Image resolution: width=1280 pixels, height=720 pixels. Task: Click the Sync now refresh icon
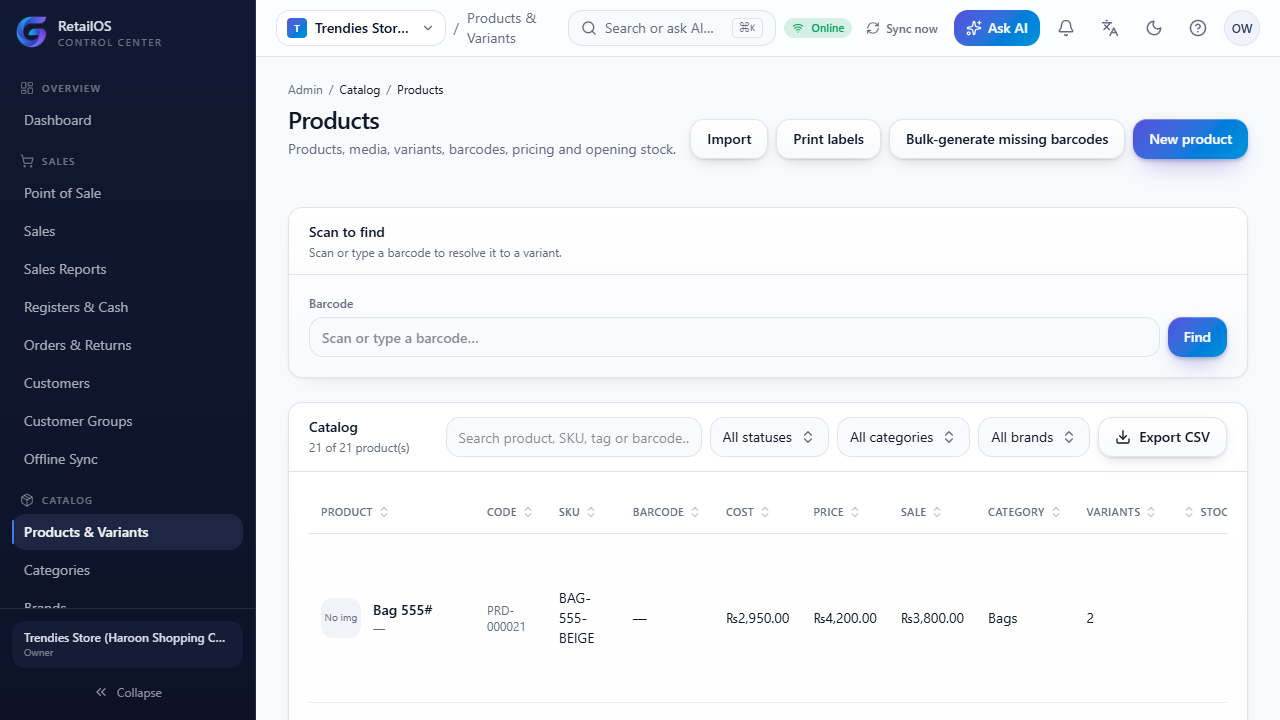pyautogui.click(x=873, y=28)
